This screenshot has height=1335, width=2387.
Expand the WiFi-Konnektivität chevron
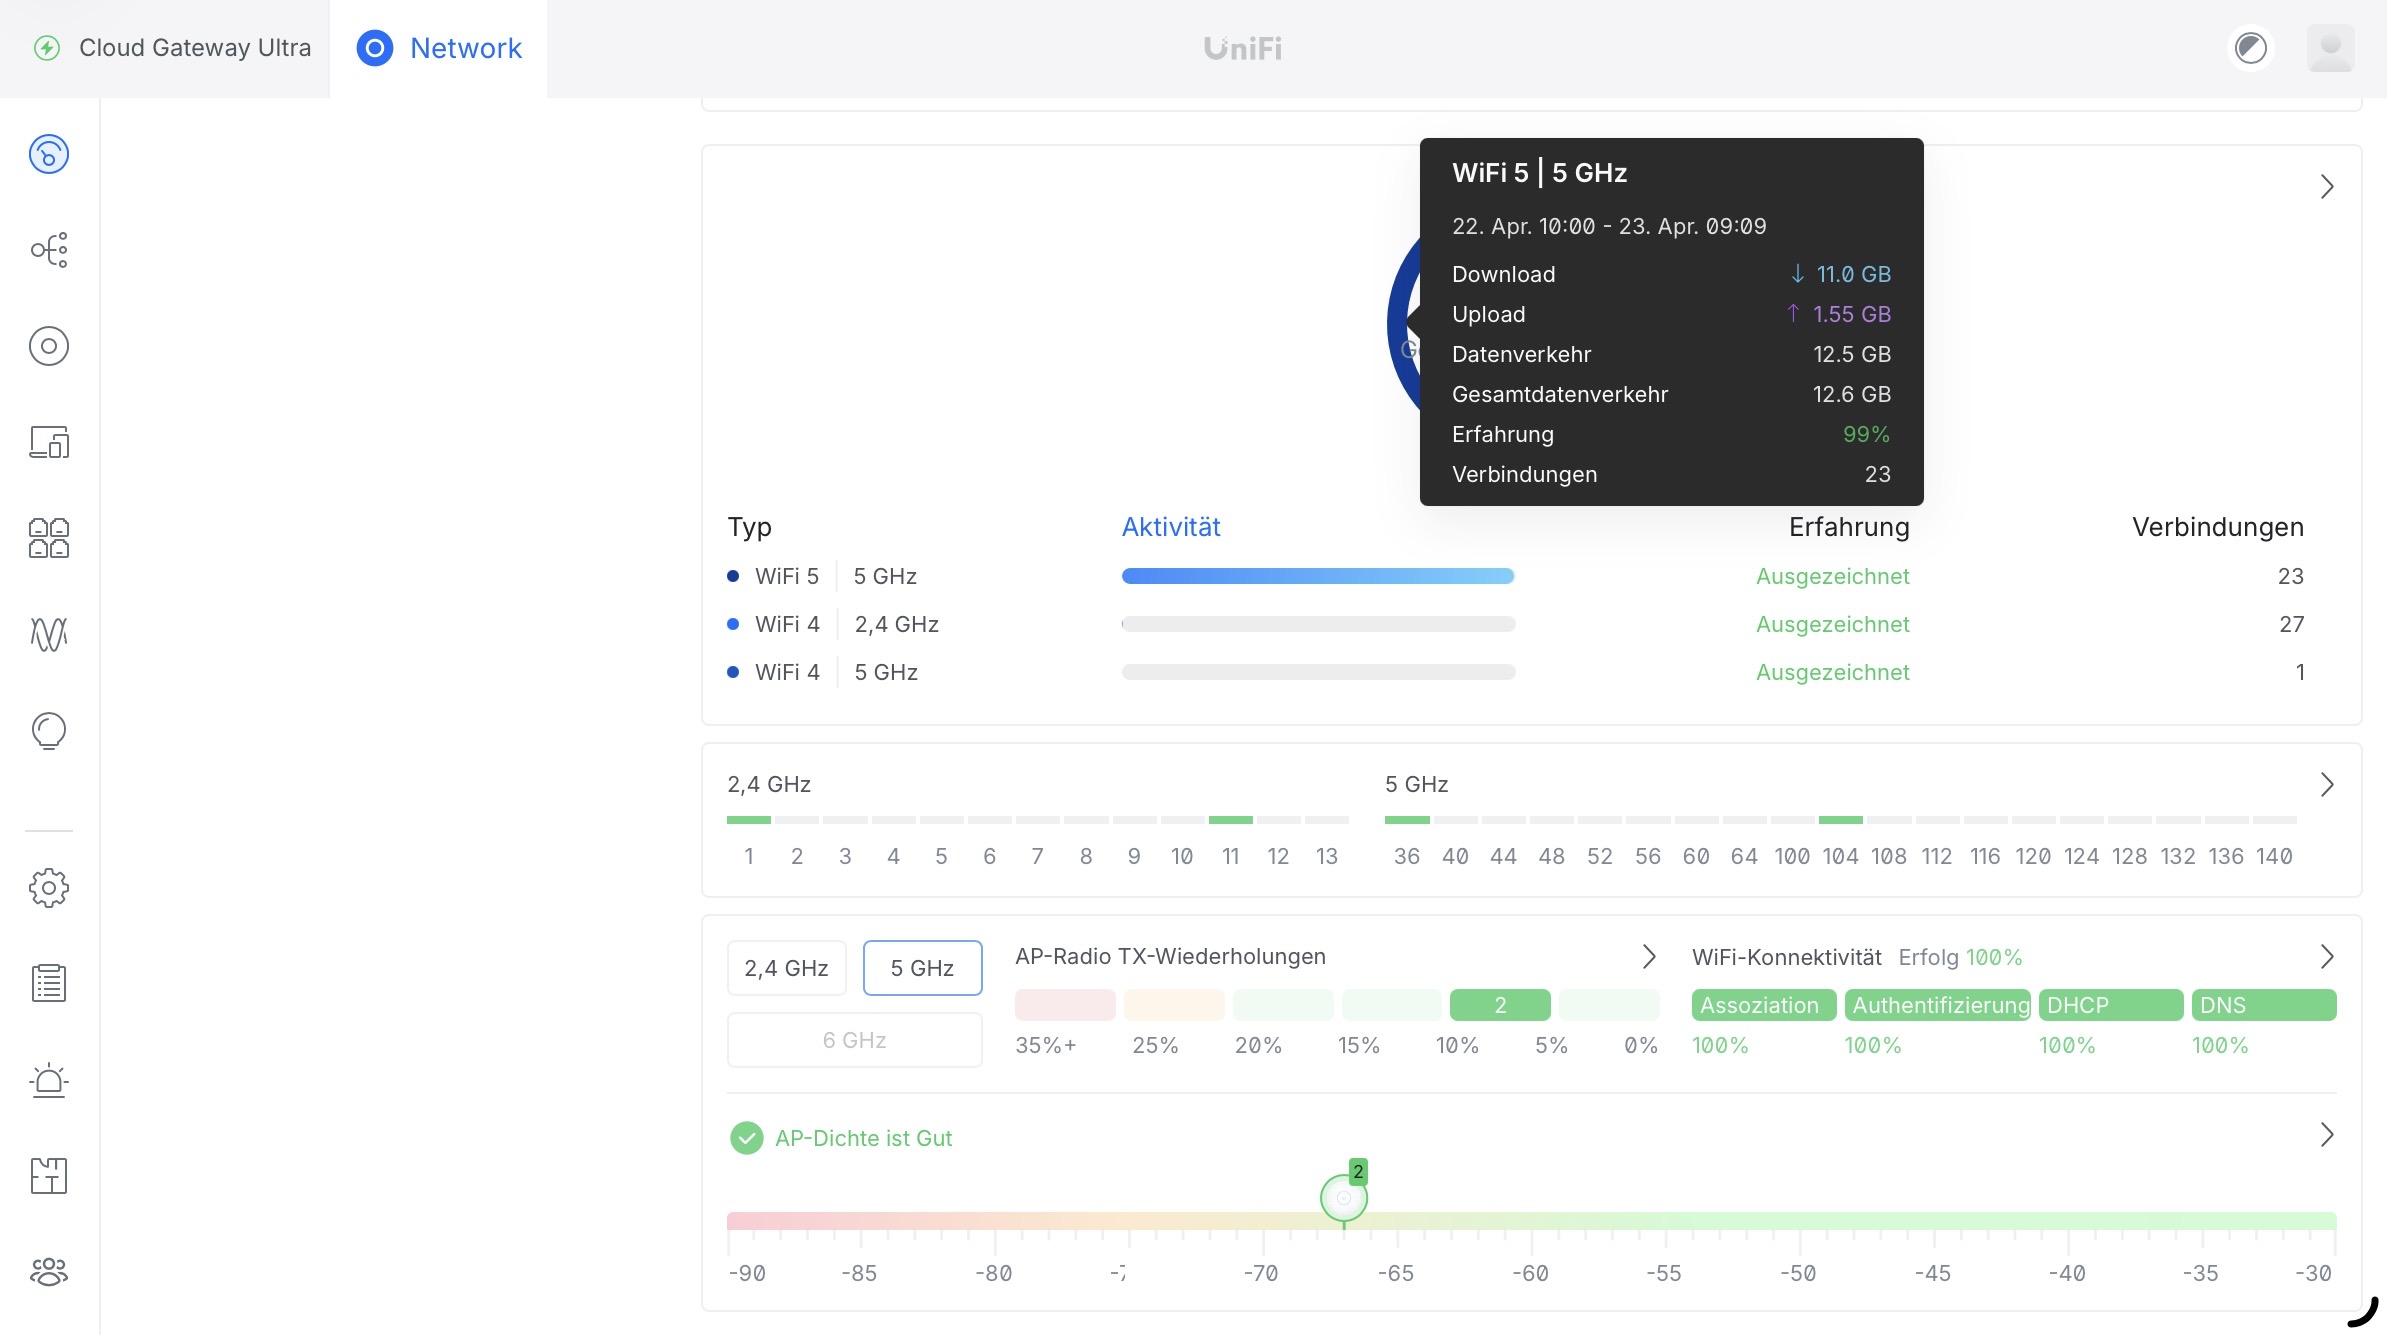pos(2327,957)
